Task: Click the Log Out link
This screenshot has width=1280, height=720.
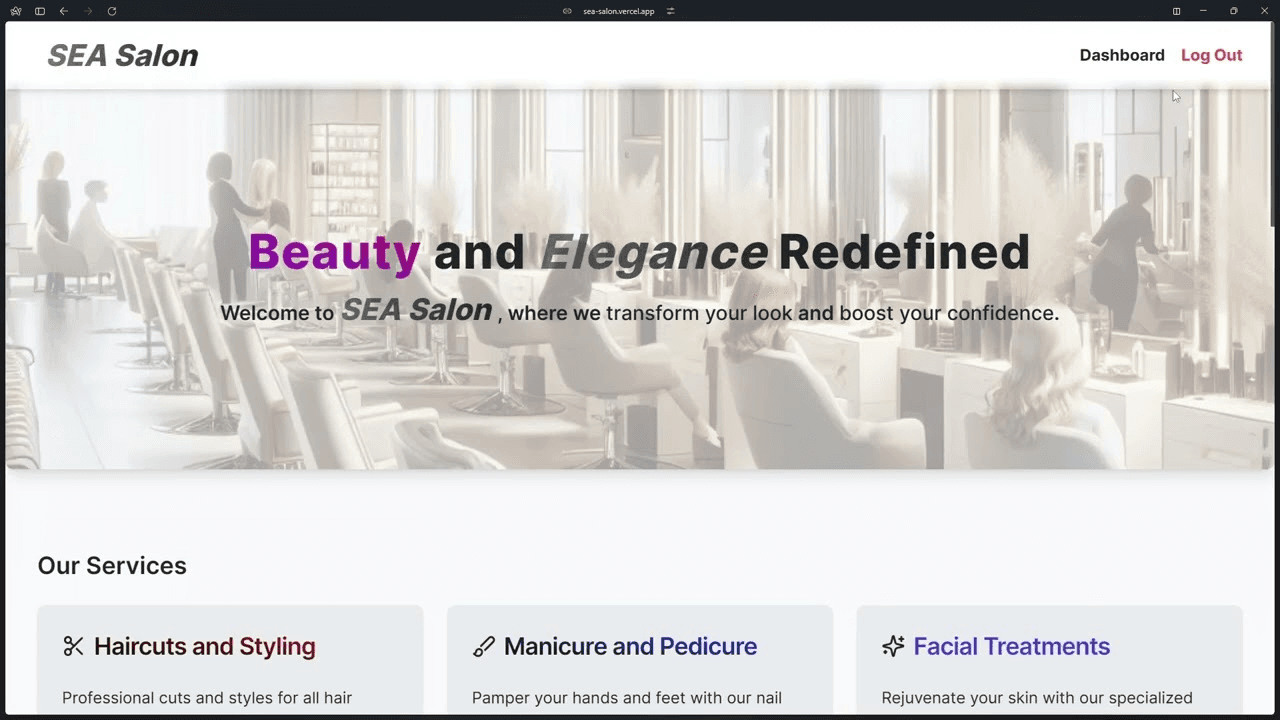Action: point(1212,55)
